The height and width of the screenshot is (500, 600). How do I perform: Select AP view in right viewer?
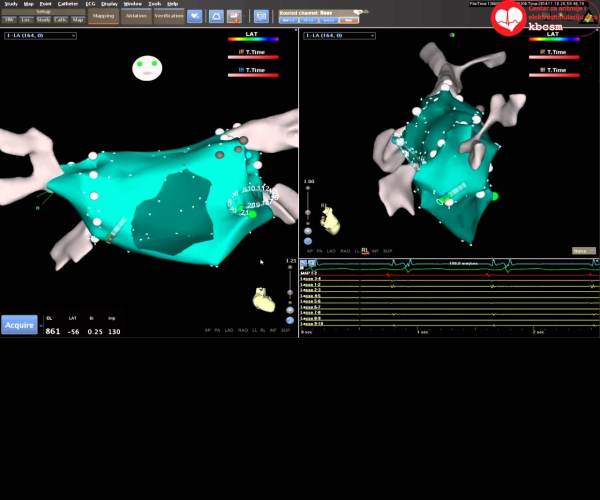coord(310,251)
